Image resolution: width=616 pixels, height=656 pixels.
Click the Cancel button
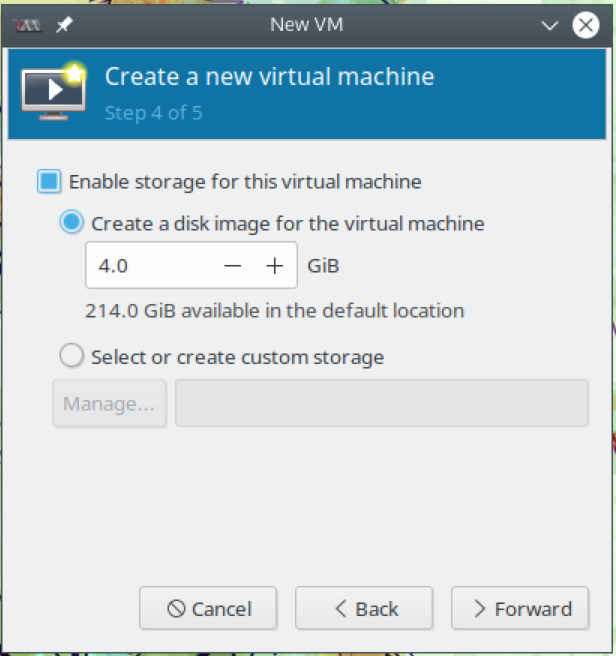[x=208, y=608]
